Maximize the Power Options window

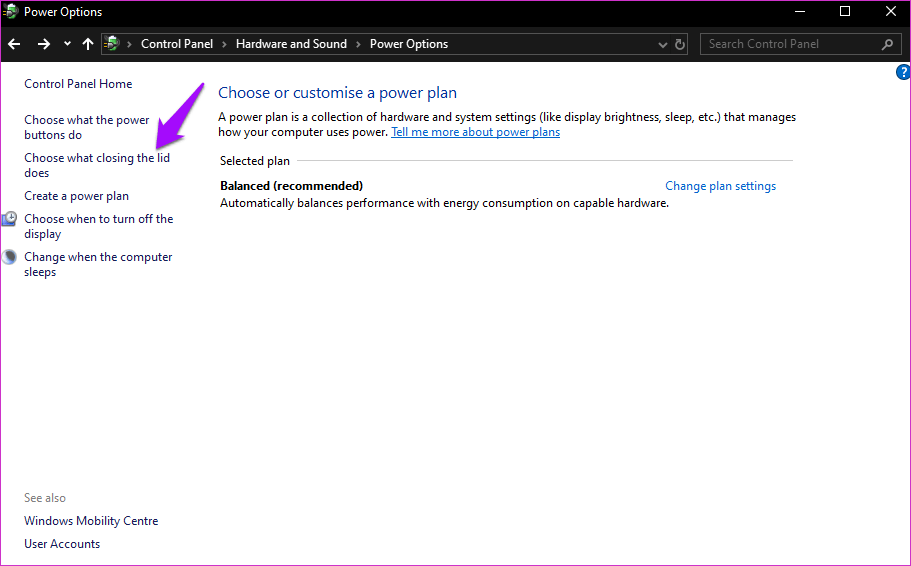[845, 12]
